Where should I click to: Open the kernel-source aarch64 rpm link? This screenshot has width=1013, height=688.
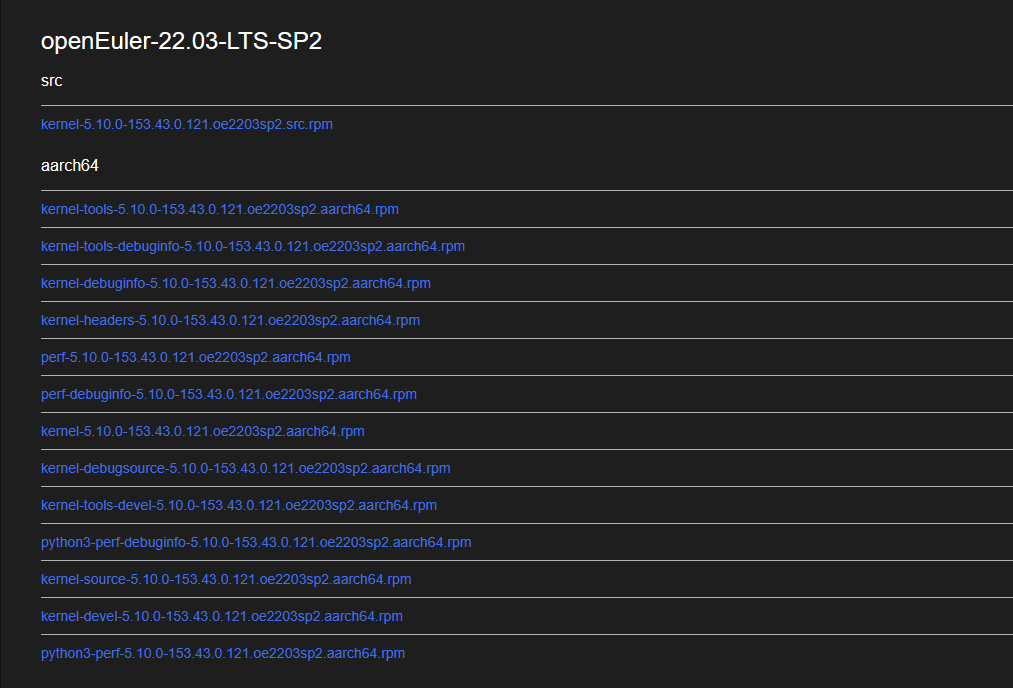[x=225, y=580]
